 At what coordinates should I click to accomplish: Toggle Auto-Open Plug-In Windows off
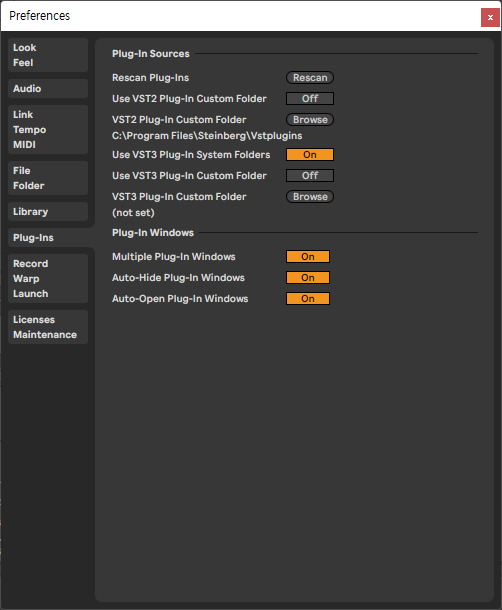[308, 299]
